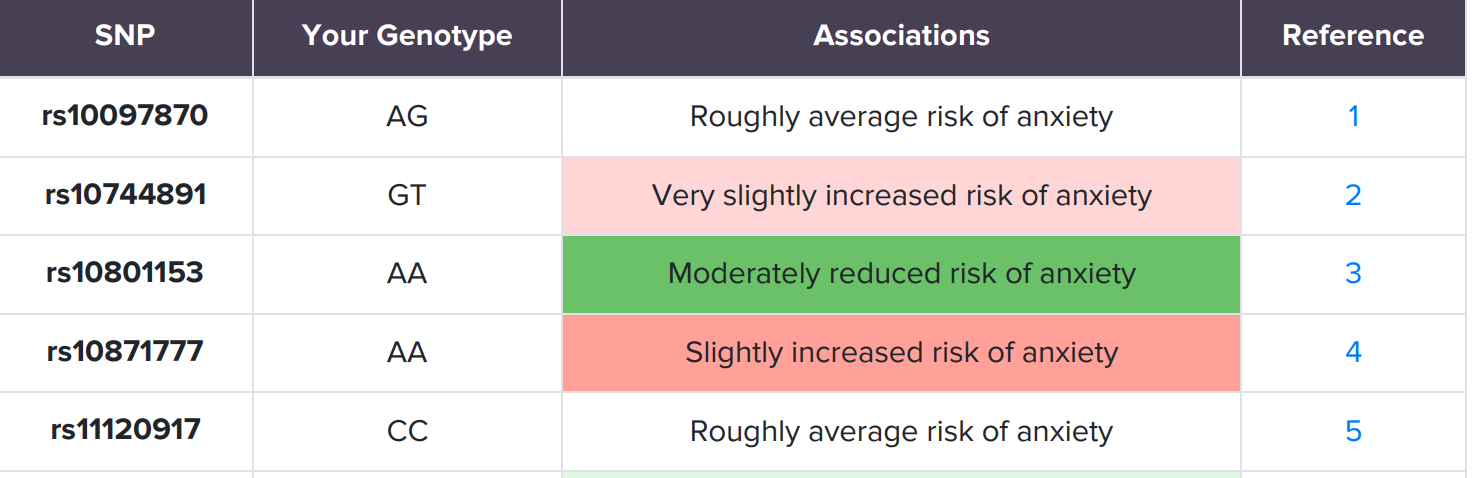The height and width of the screenshot is (478, 1474).
Task: Select SNP rs11120917
Action: (125, 430)
